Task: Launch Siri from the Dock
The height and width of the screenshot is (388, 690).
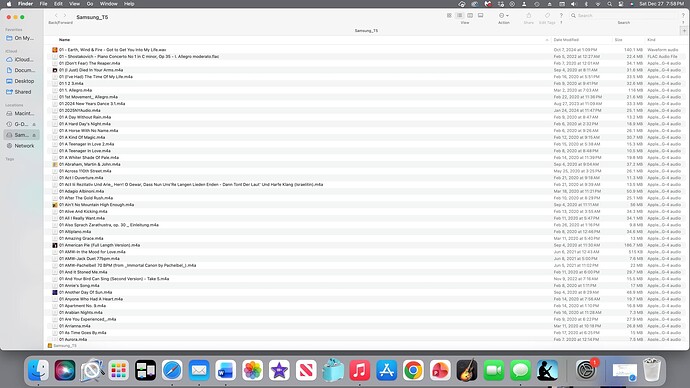Action: (65, 370)
